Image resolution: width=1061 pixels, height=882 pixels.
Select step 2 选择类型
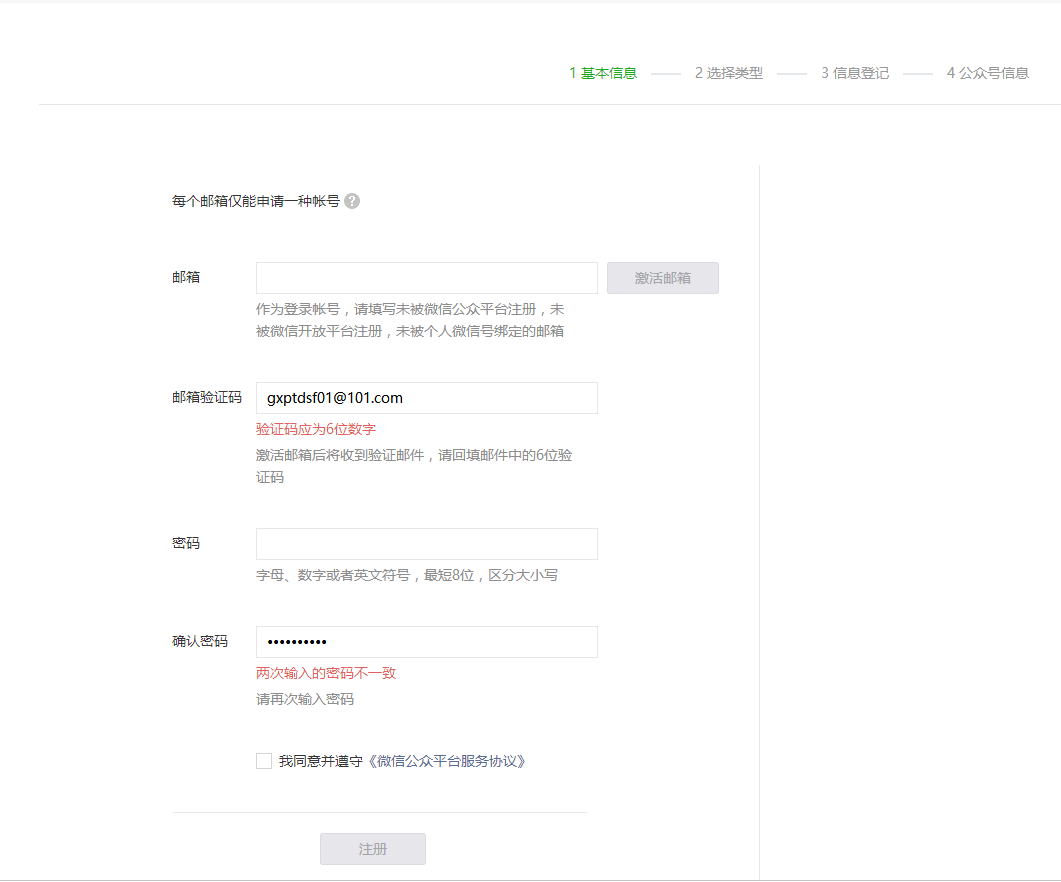tap(729, 73)
